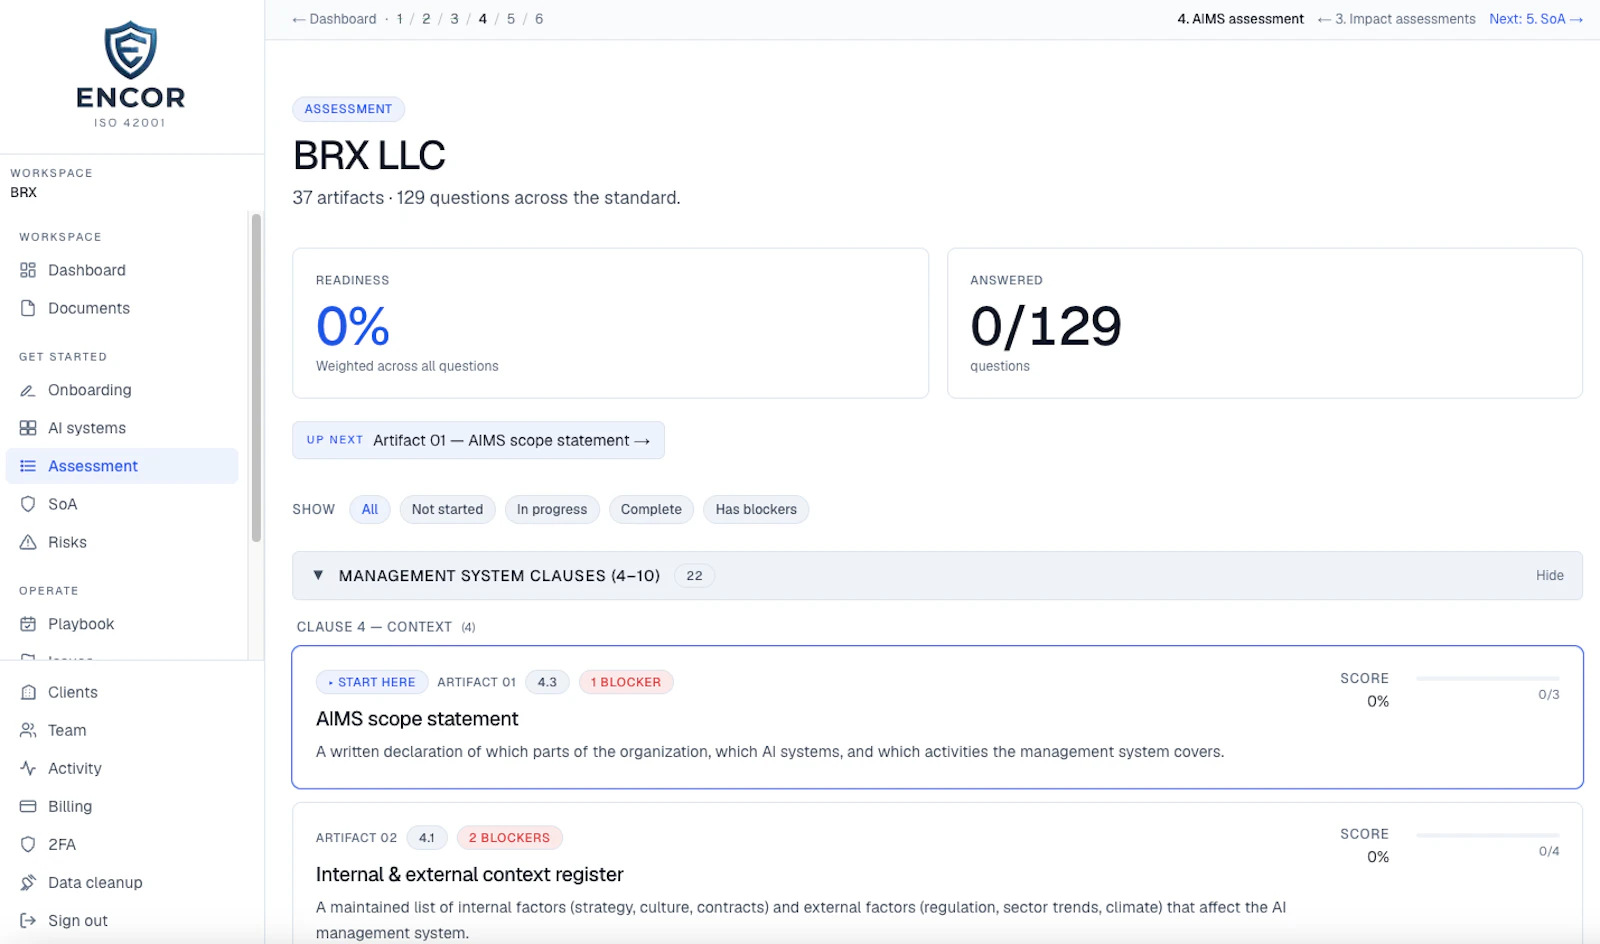Click the Documents file icon
This screenshot has width=1600, height=944.
point(28,308)
